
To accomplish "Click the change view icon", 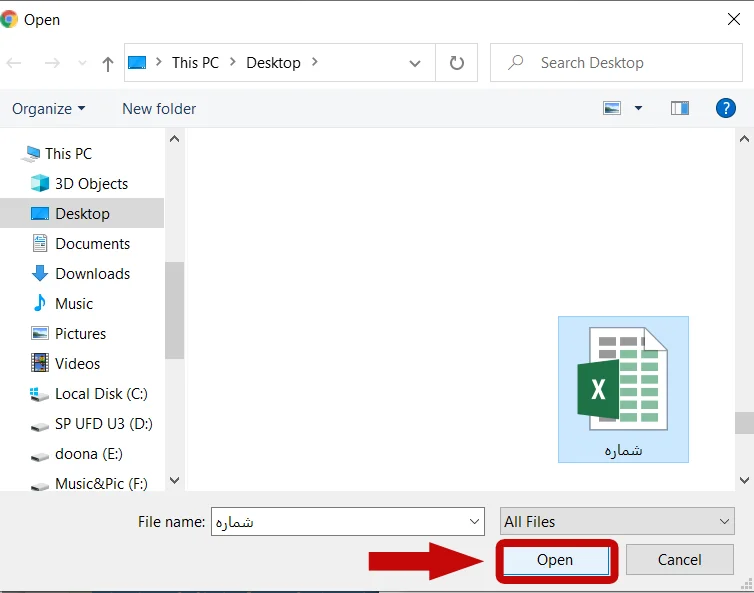I will click(613, 108).
